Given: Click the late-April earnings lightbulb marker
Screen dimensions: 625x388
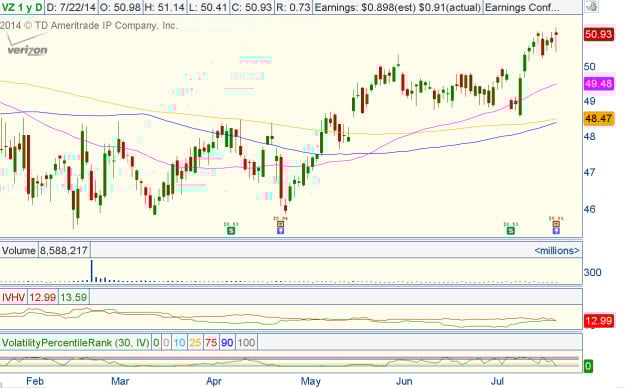Looking at the screenshot, I should click(x=281, y=230).
